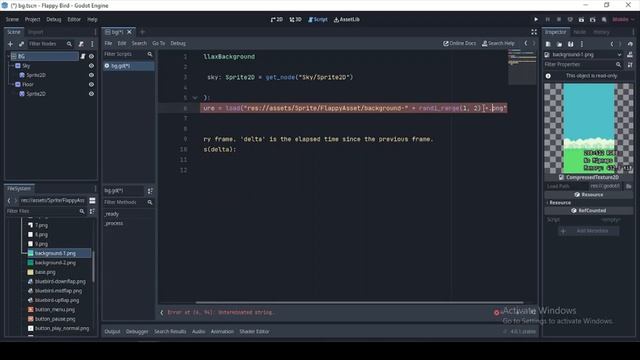Open the Debugger bottom panel

point(137,331)
